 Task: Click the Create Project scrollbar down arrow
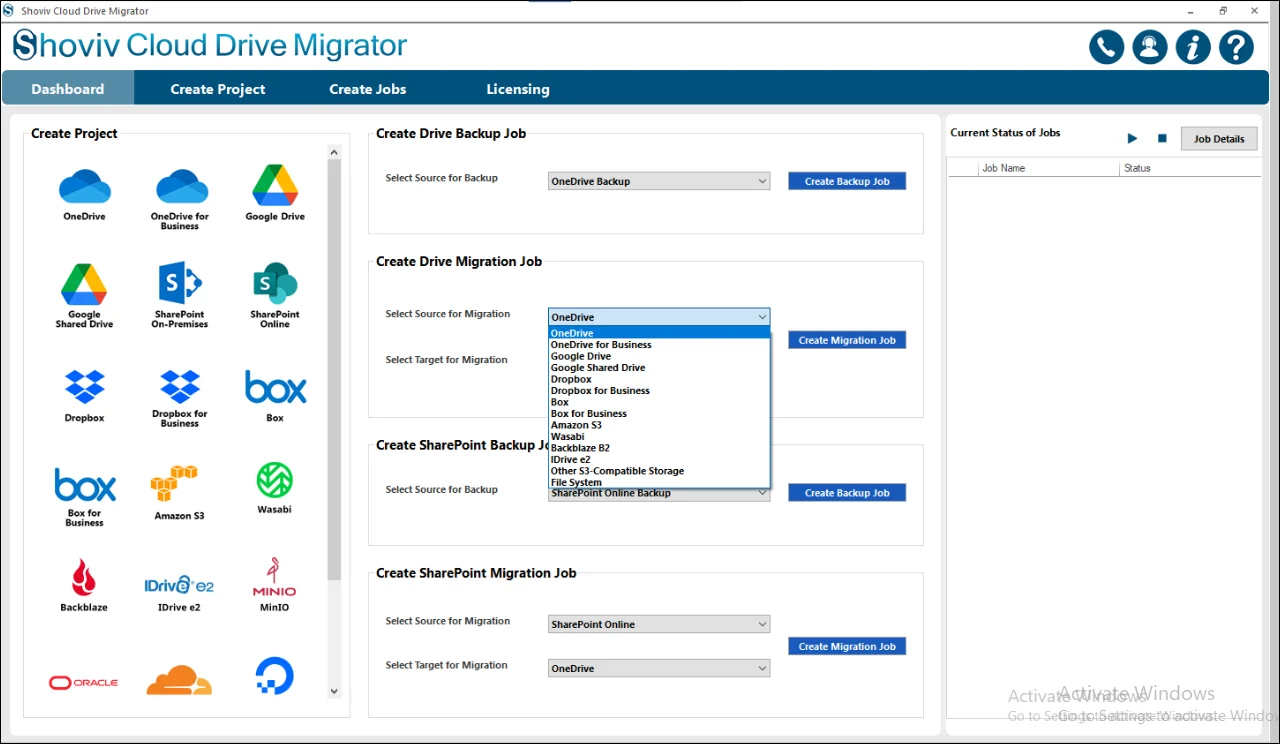pos(334,692)
